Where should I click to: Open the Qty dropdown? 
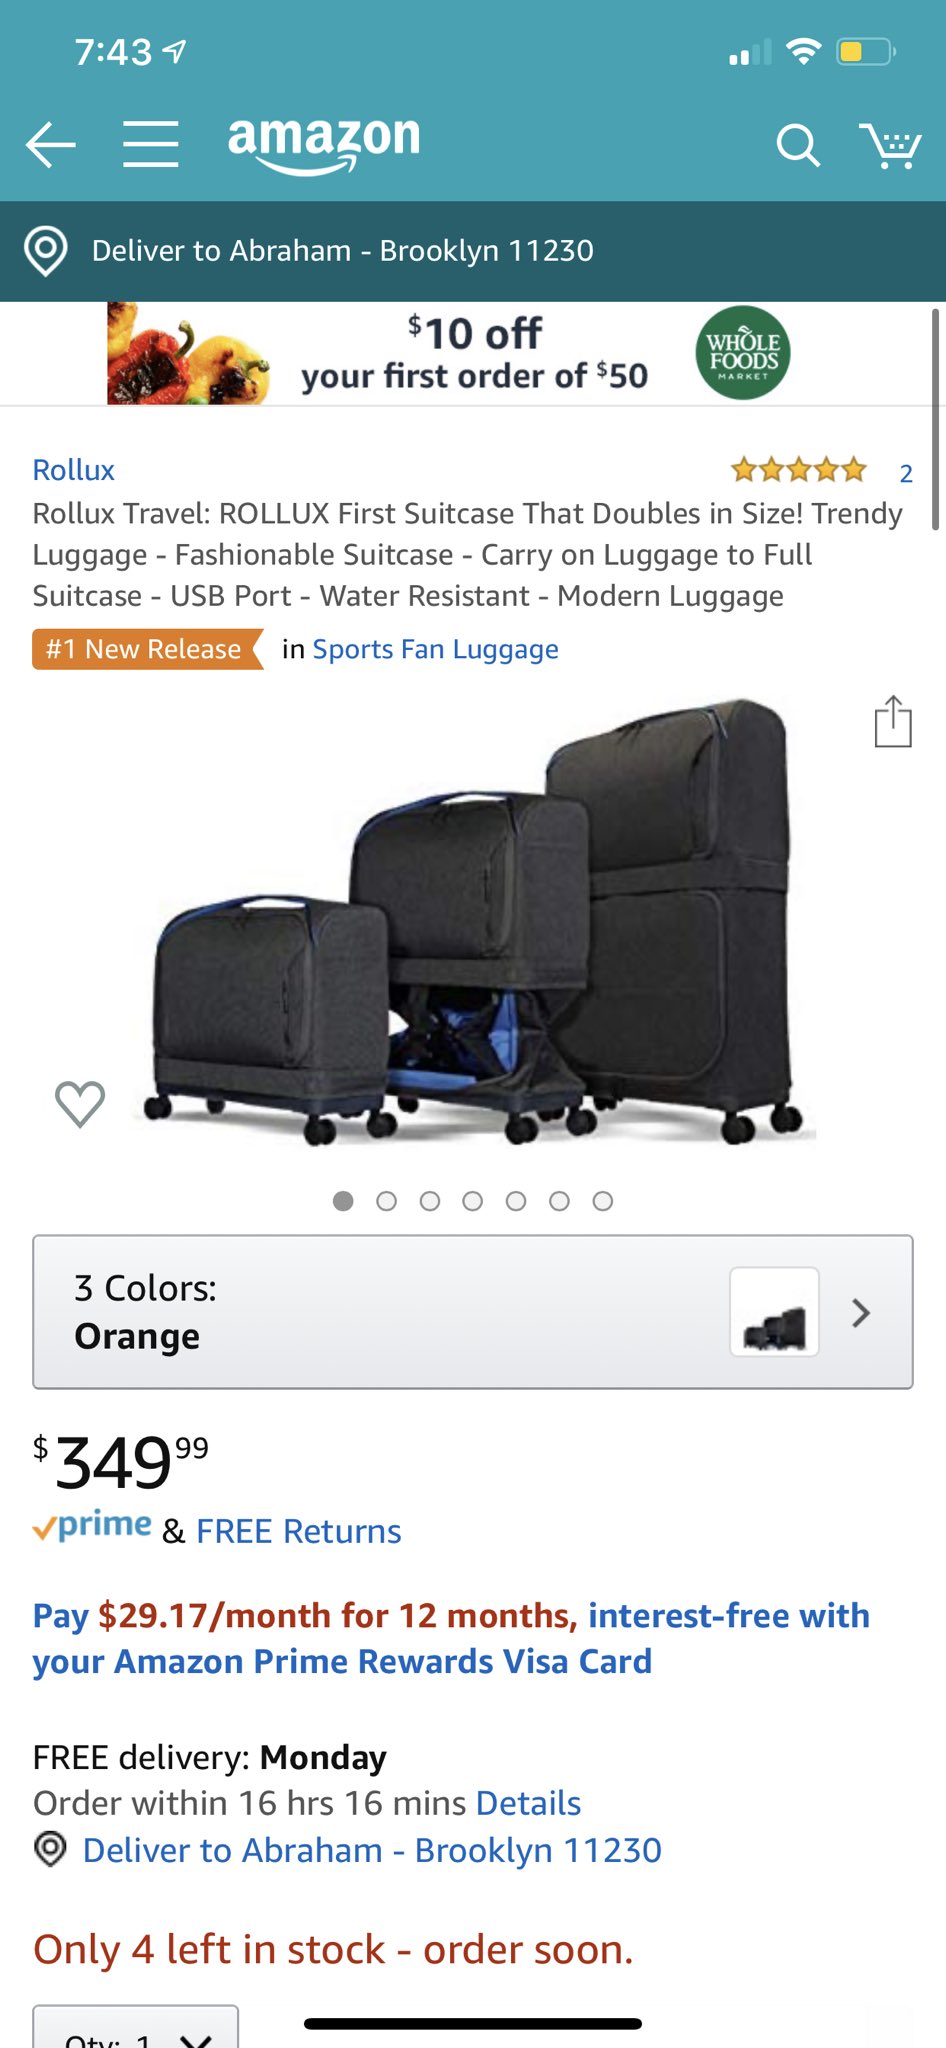point(136,2028)
